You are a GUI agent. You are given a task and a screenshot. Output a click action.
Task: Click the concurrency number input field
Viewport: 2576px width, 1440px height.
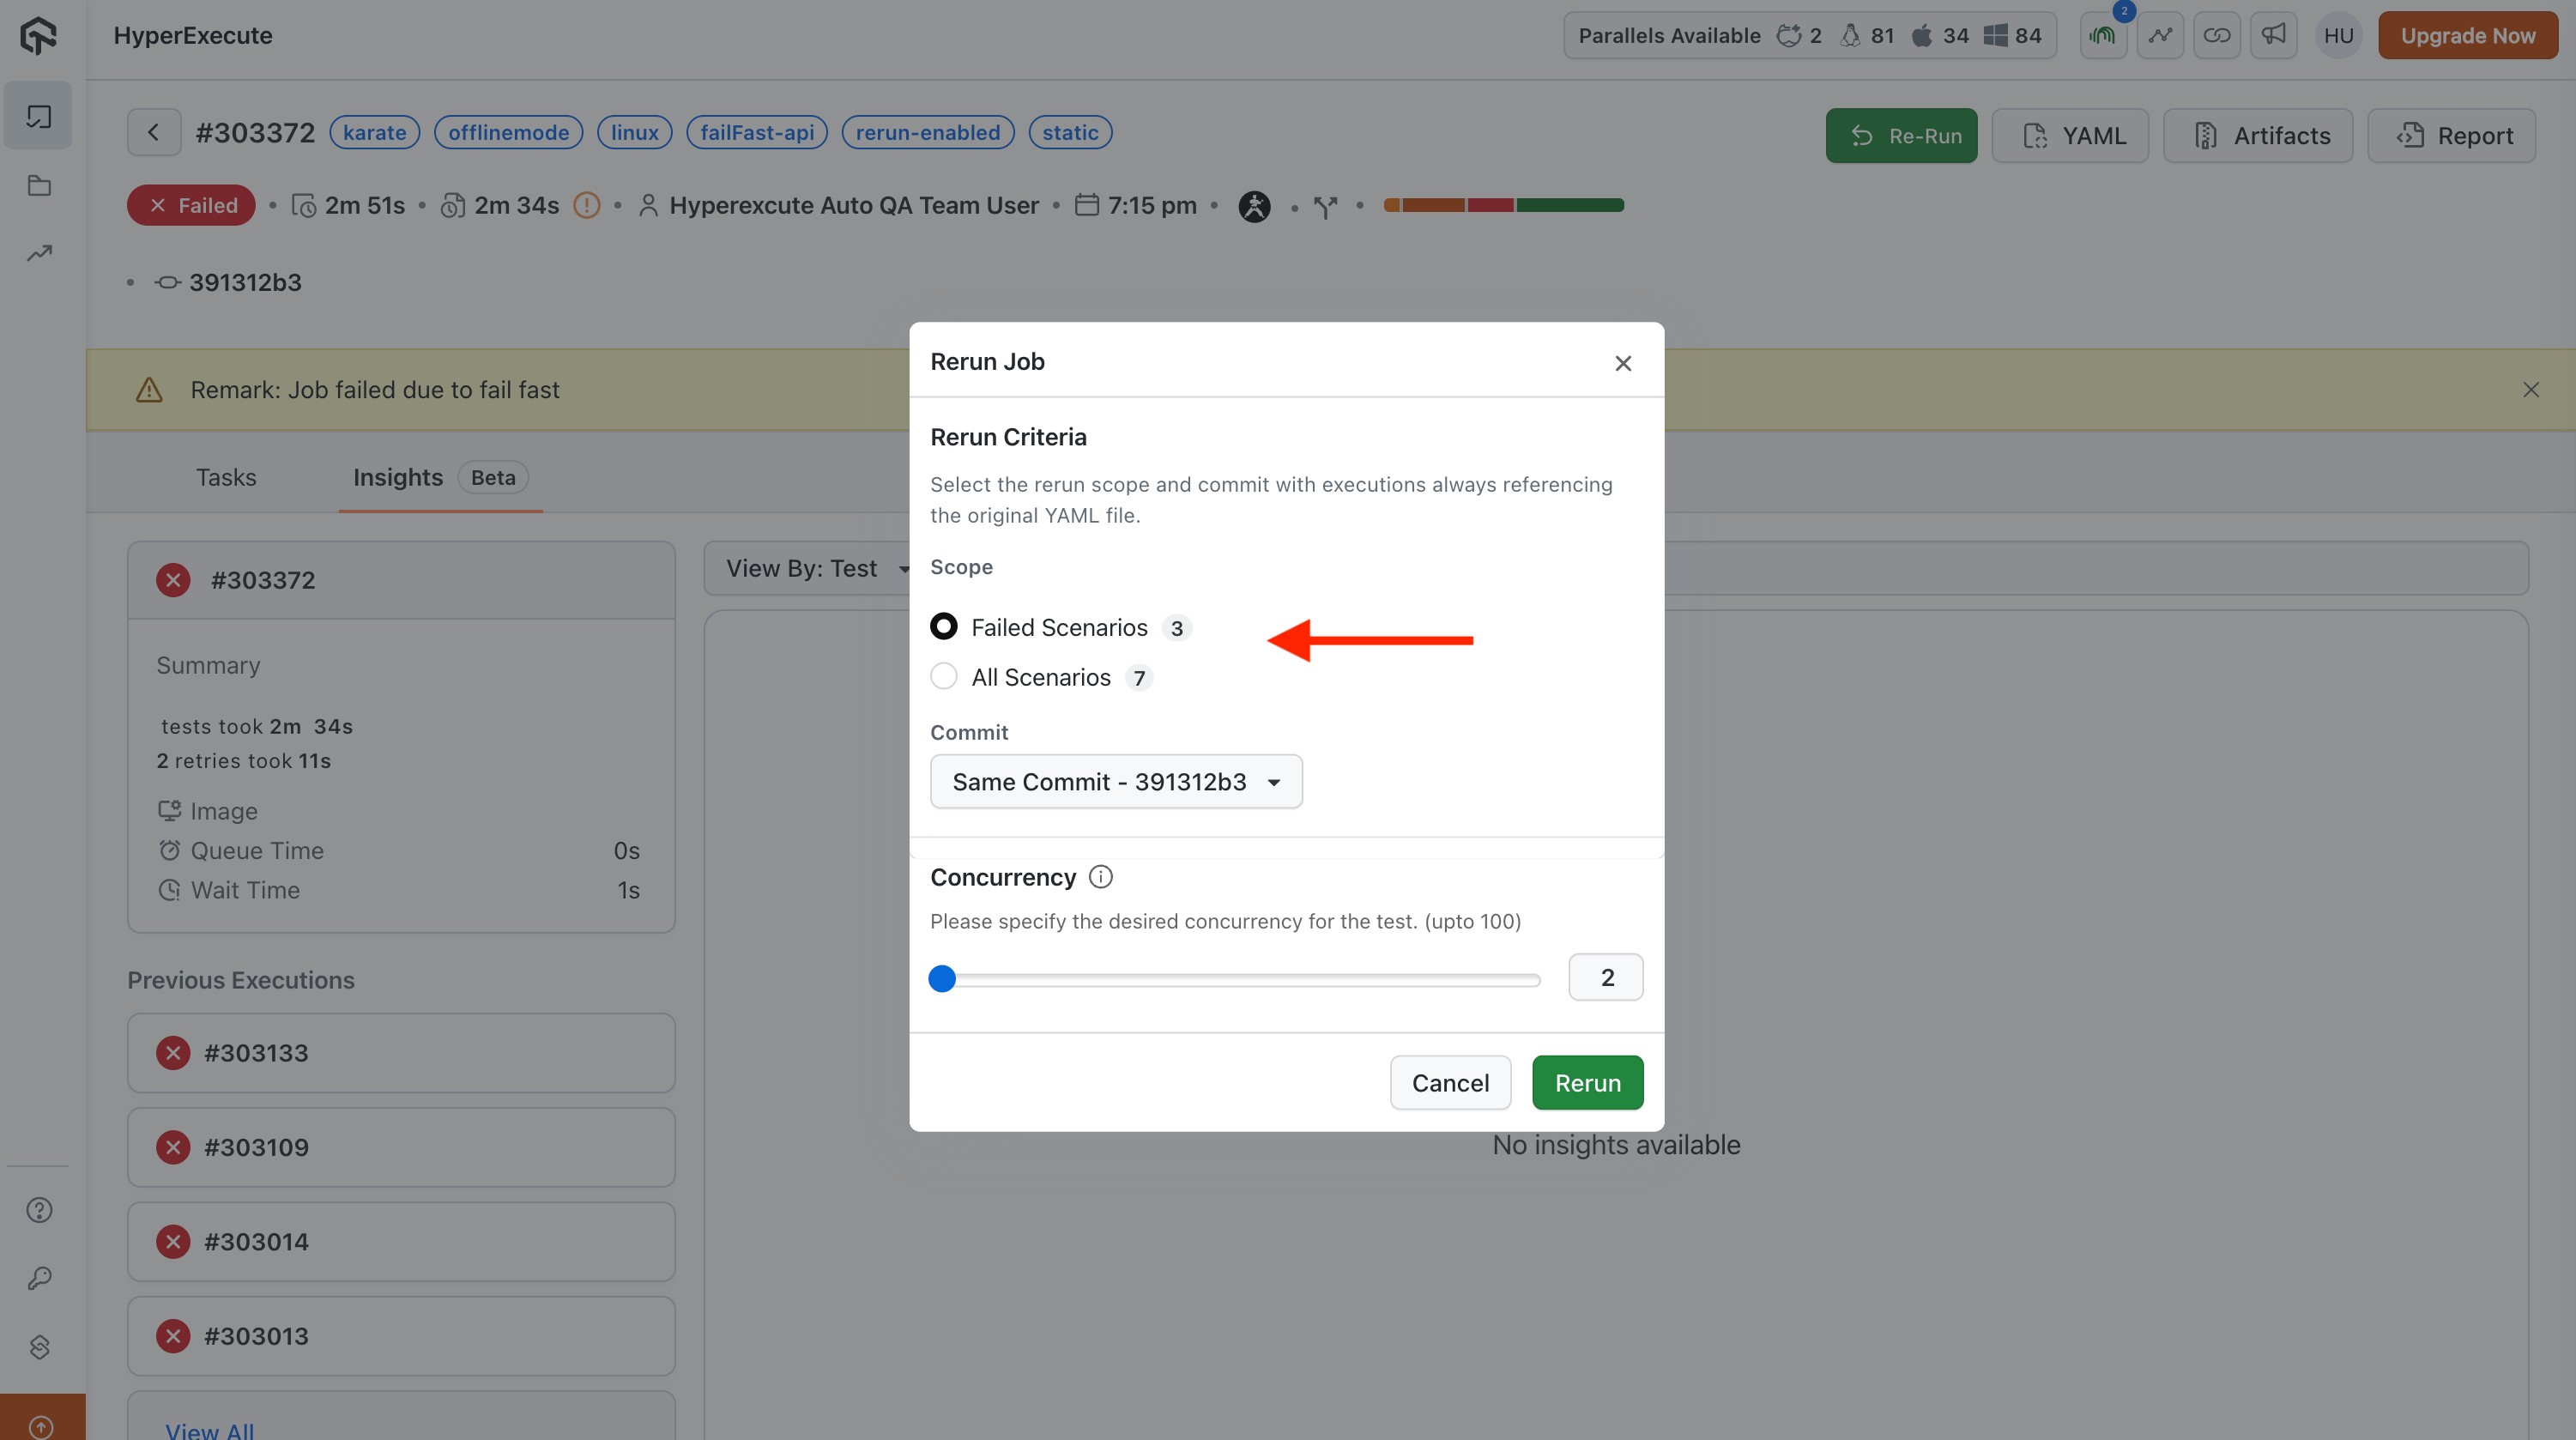pyautogui.click(x=1605, y=977)
